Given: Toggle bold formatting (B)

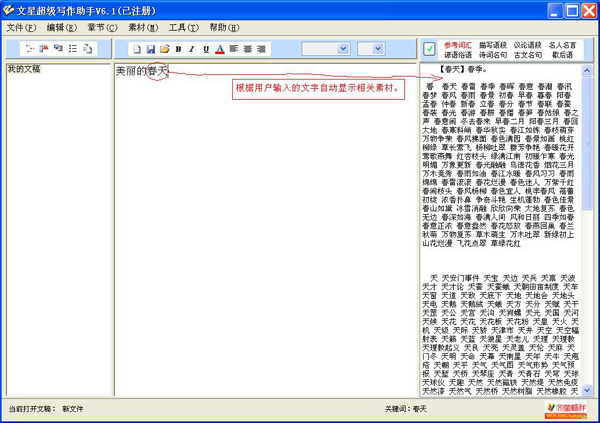Looking at the screenshot, I should coord(178,49).
